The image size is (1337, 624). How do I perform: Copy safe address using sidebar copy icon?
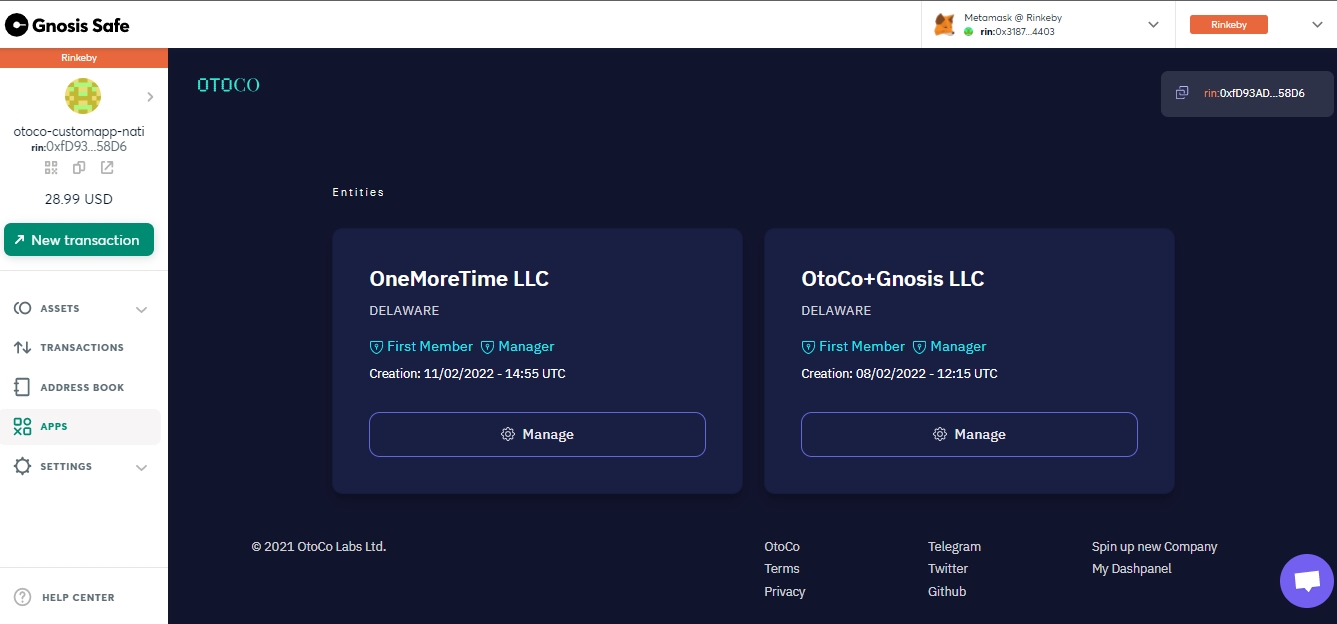79,168
